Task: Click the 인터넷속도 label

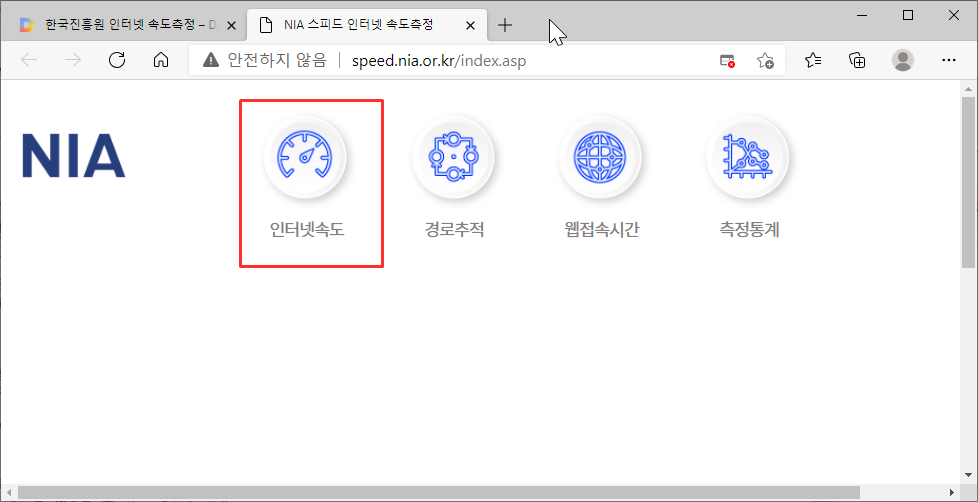Action: click(307, 230)
